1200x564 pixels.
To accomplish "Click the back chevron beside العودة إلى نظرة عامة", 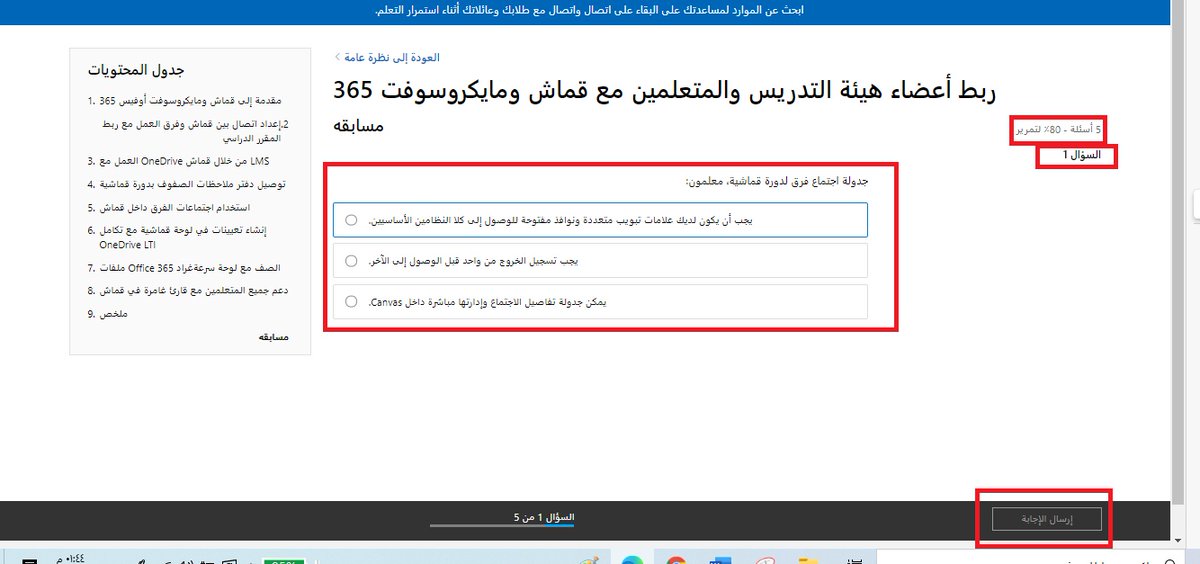I will pos(338,58).
